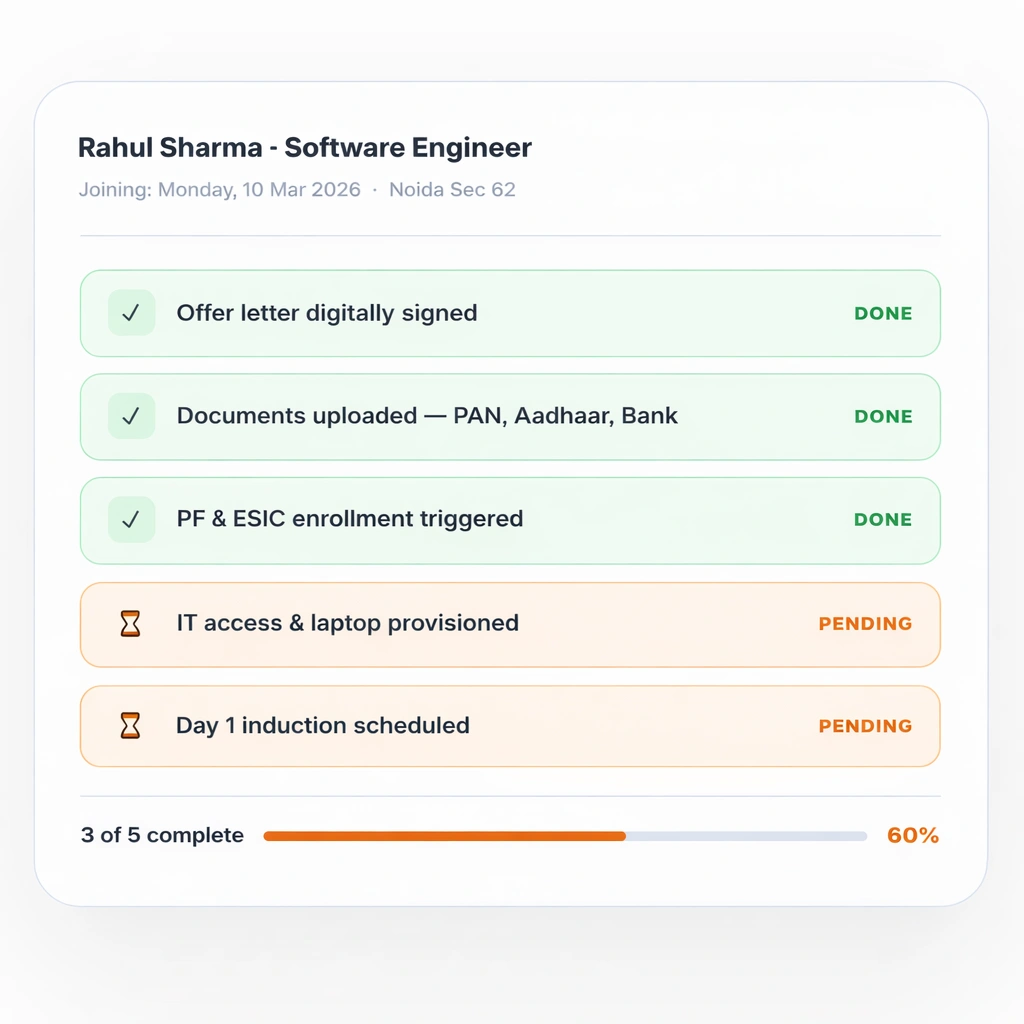Image resolution: width=1024 pixels, height=1024 pixels.
Task: Click the DONE status label on offer letter
Action: tap(883, 313)
